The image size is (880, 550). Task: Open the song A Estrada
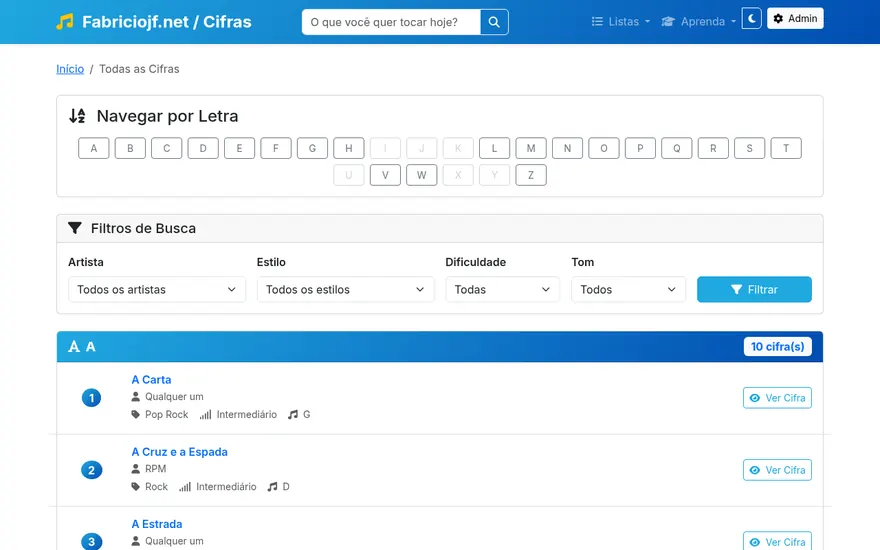point(157,524)
